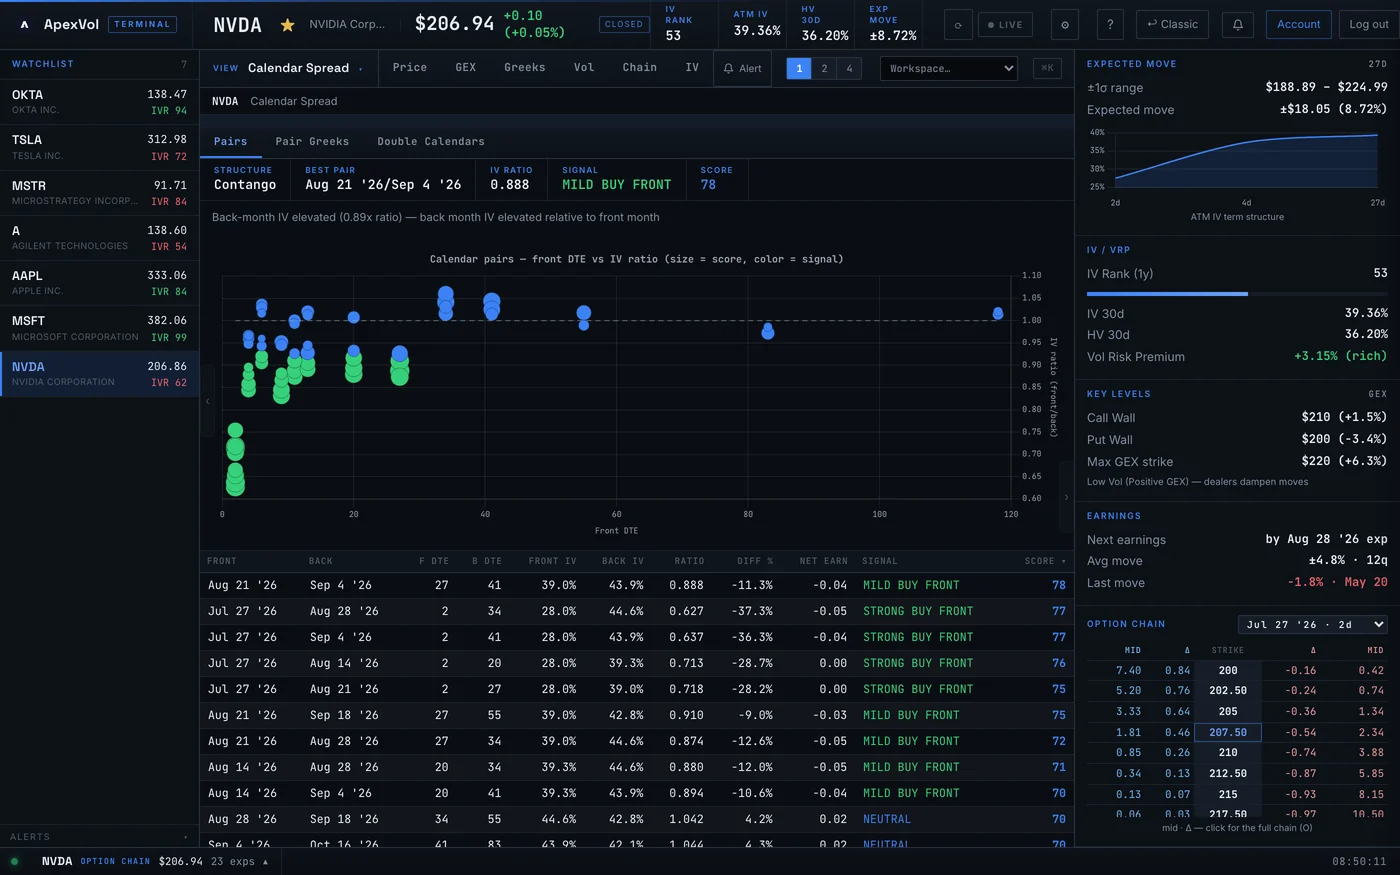Click the Aug 21 / Sep 4 pair row
Image resolution: width=1400 pixels, height=875 pixels.
tap(637, 585)
